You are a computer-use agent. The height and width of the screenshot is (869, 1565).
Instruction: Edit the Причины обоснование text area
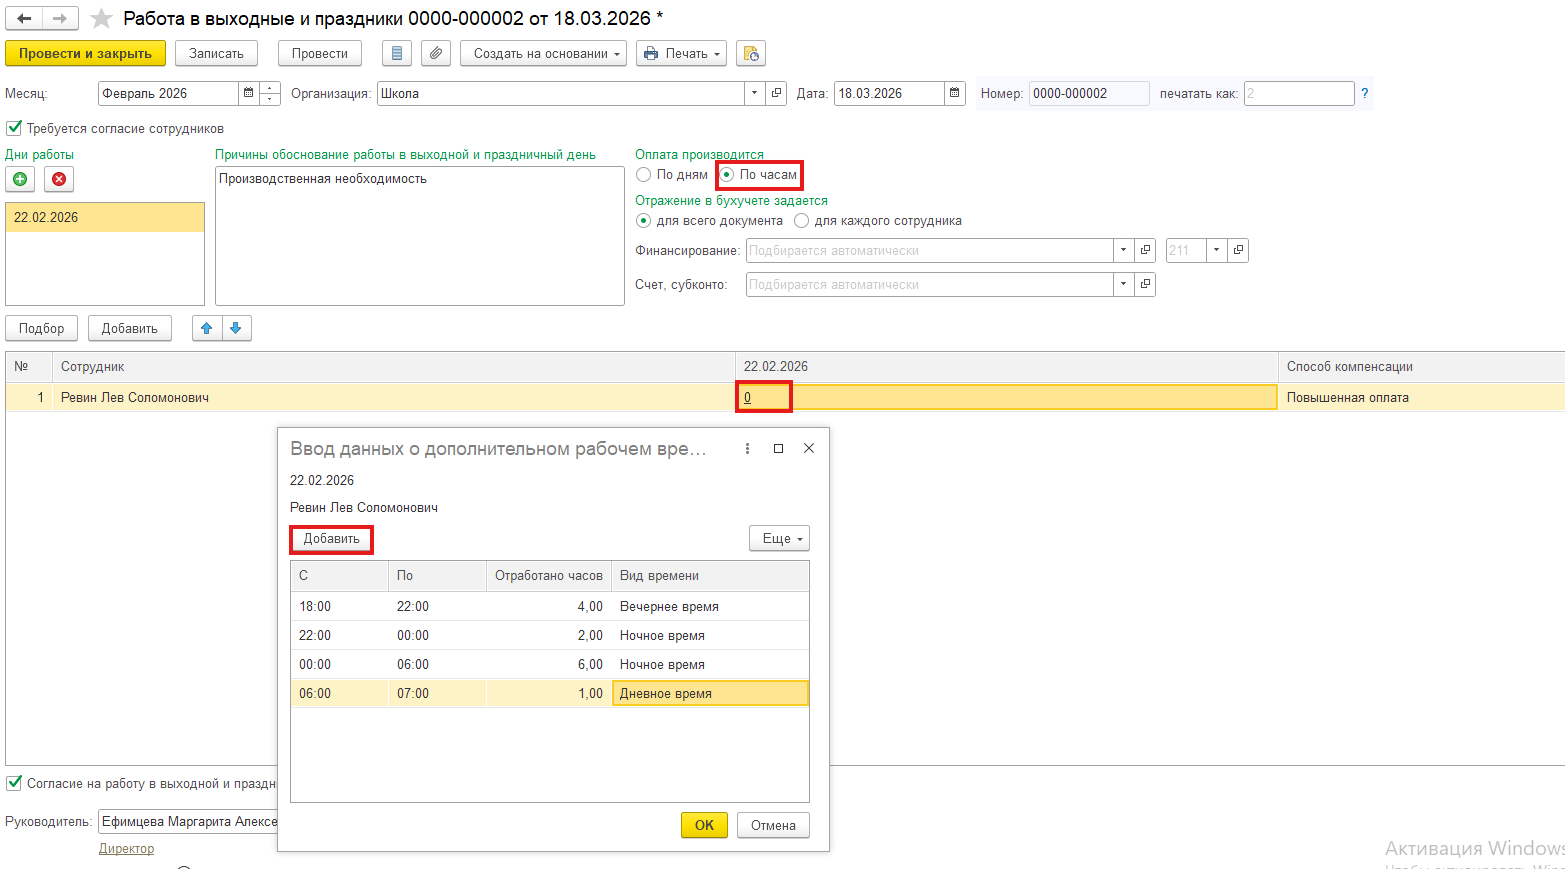pos(420,236)
